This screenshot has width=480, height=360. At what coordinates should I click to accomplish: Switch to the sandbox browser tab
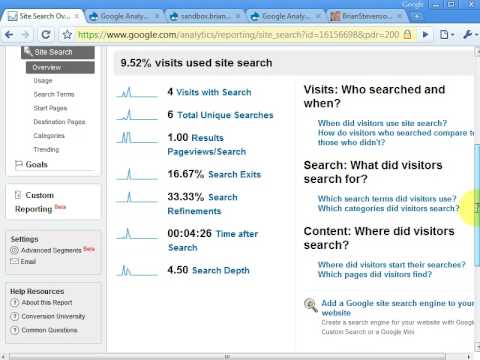[x=205, y=16]
